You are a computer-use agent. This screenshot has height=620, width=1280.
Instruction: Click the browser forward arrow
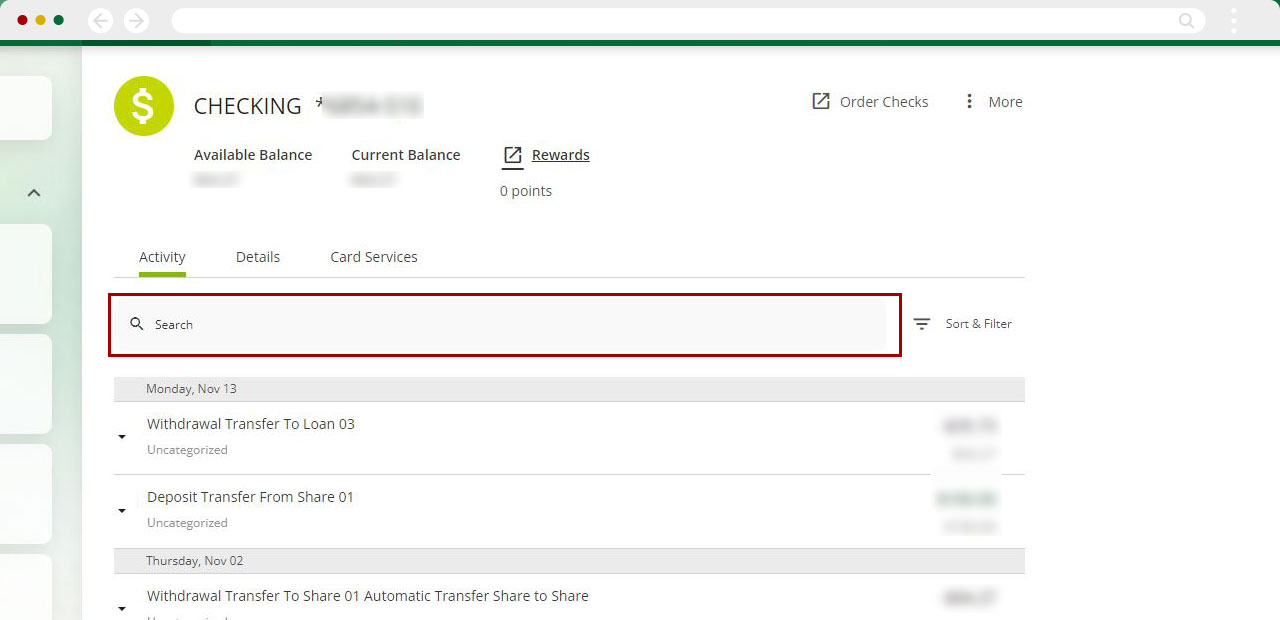point(136,20)
